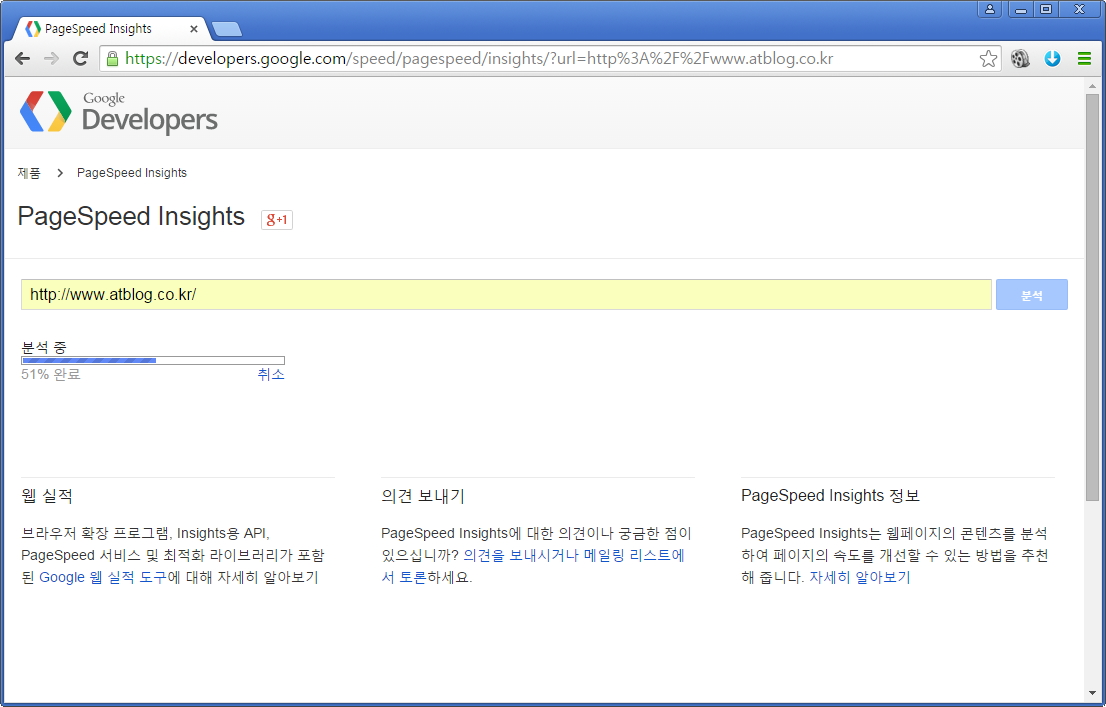Open the Chrome hamburger menu
This screenshot has height=707, width=1106.
(1084, 59)
